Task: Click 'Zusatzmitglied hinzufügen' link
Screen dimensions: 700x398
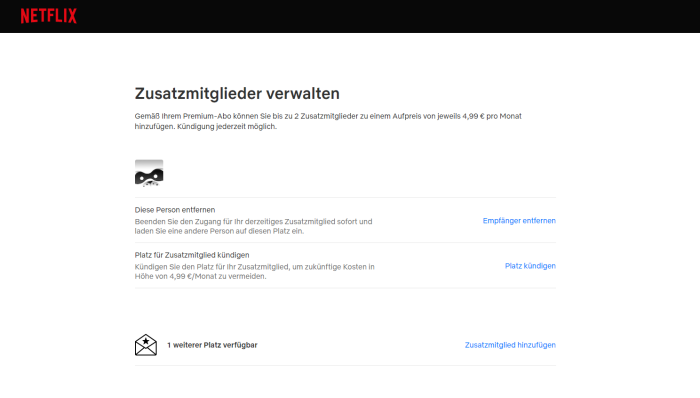Action: pyautogui.click(x=510, y=345)
